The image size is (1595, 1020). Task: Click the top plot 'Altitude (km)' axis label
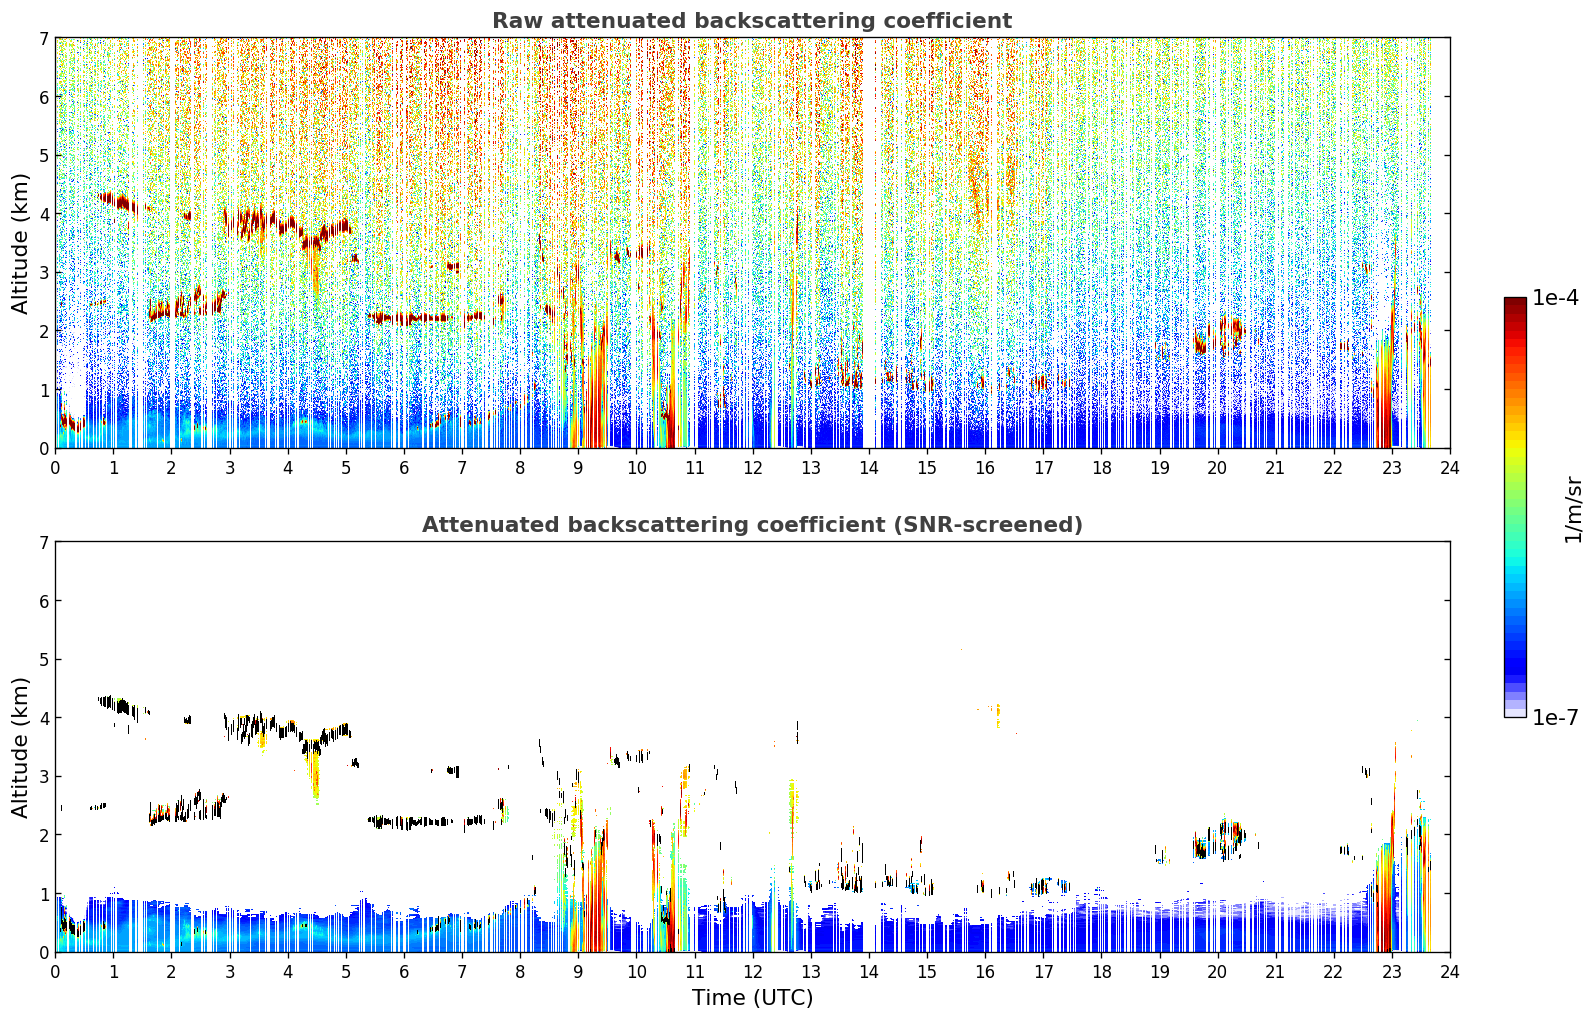pos(21,243)
